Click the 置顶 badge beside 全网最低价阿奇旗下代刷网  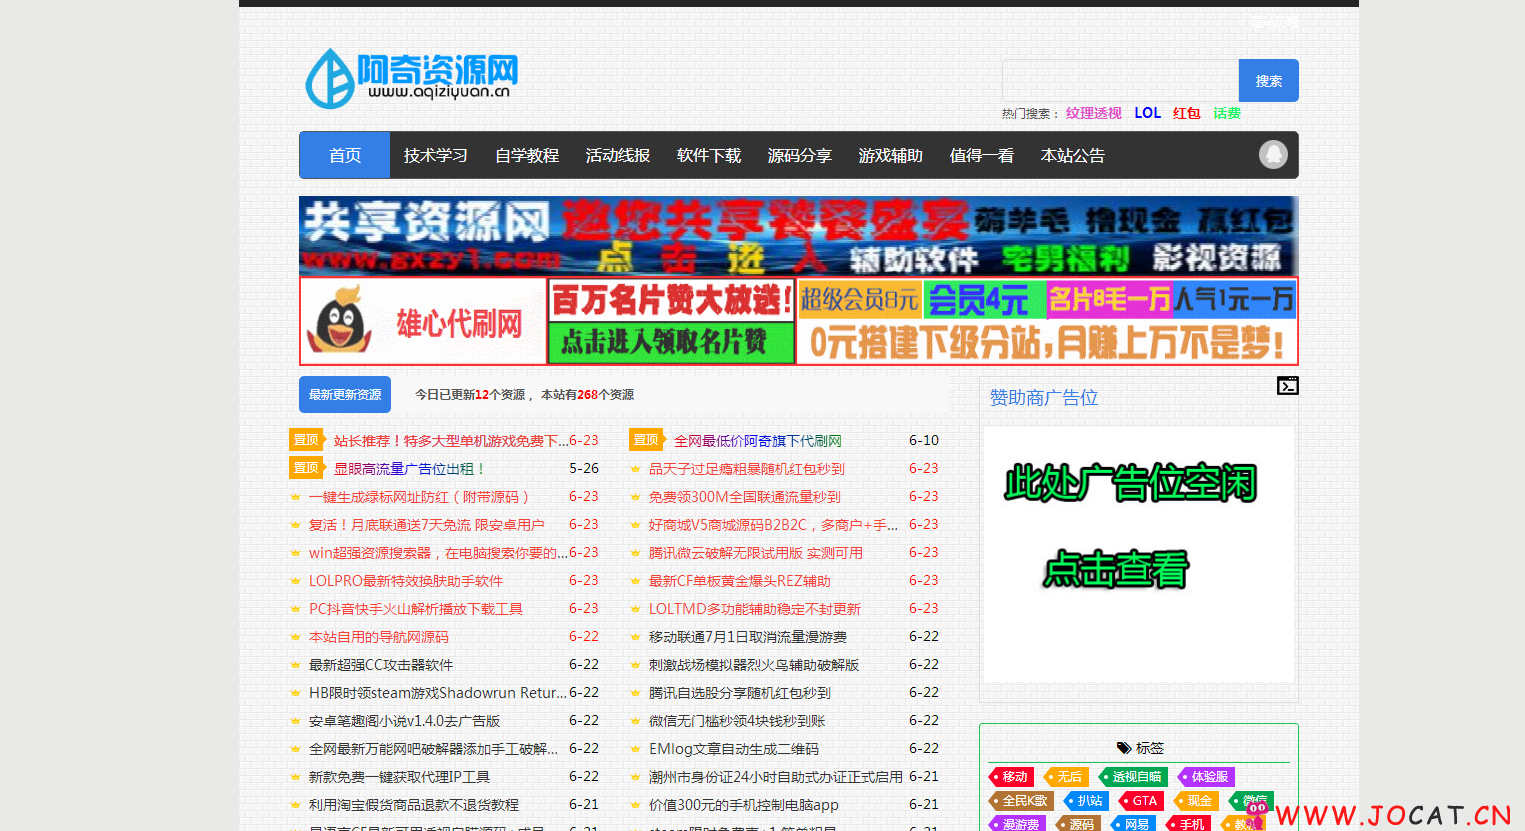click(647, 440)
